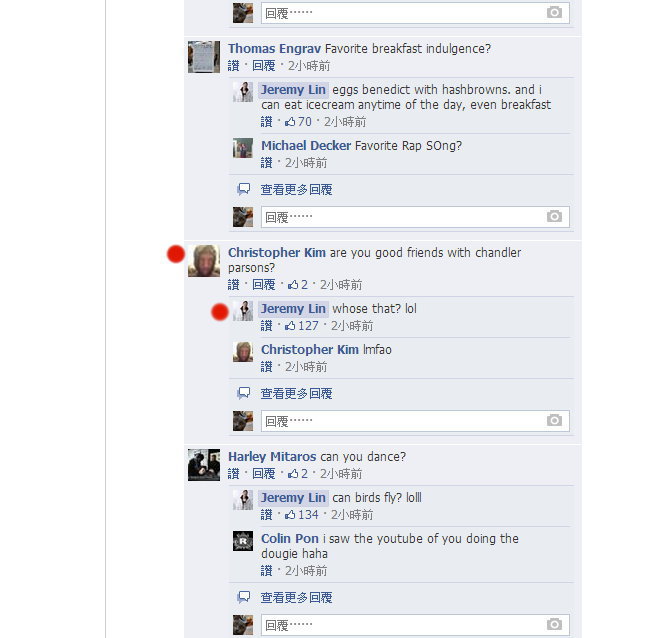
Task: Click Jeremy Lin name on 'whose that' reply
Action: tap(293, 309)
